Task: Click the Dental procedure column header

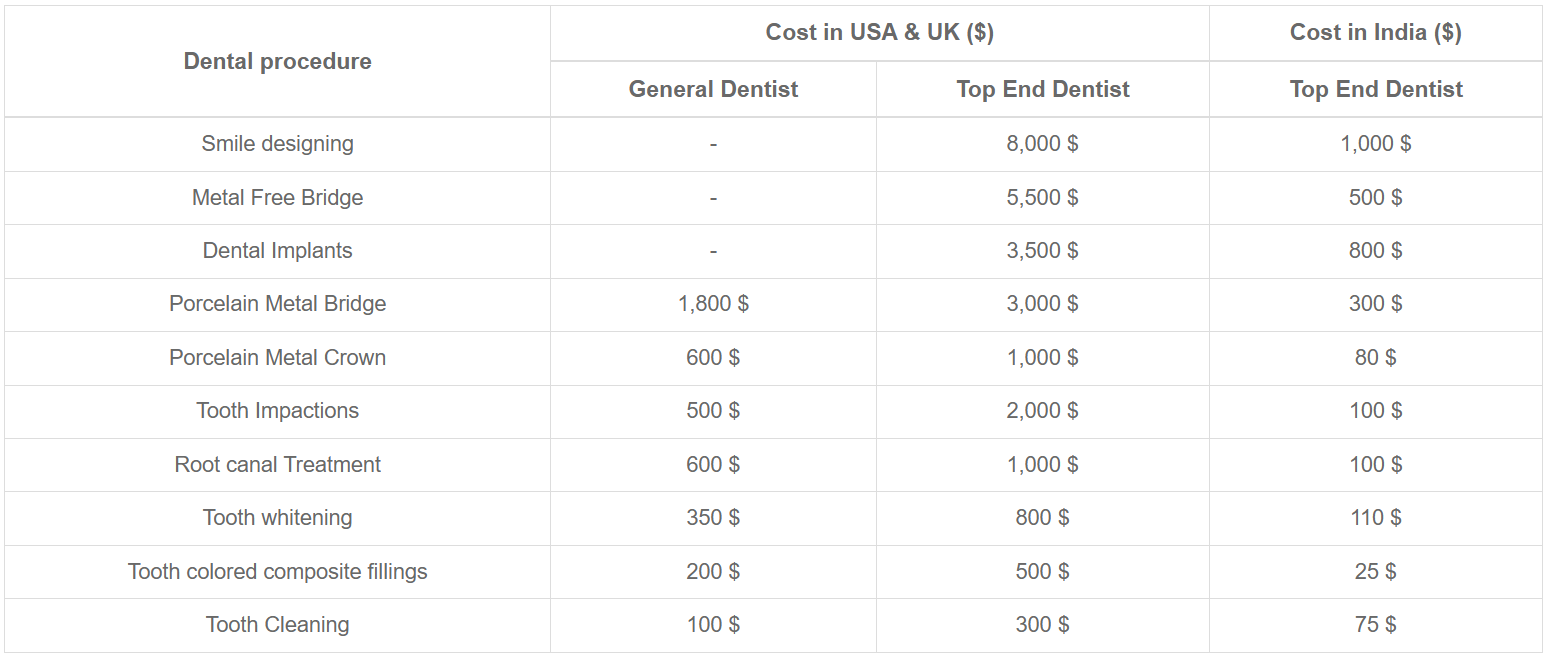Action: tap(277, 62)
